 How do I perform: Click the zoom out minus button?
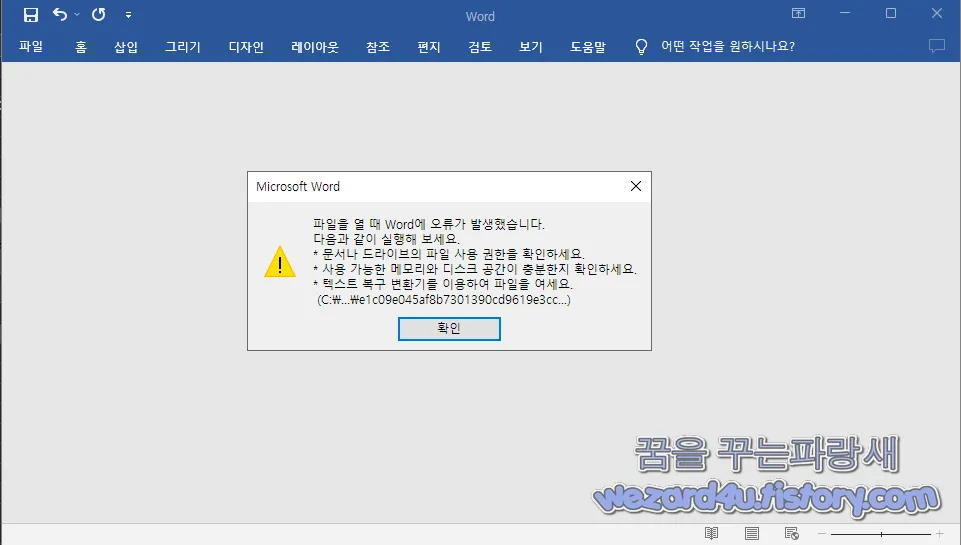(x=822, y=534)
